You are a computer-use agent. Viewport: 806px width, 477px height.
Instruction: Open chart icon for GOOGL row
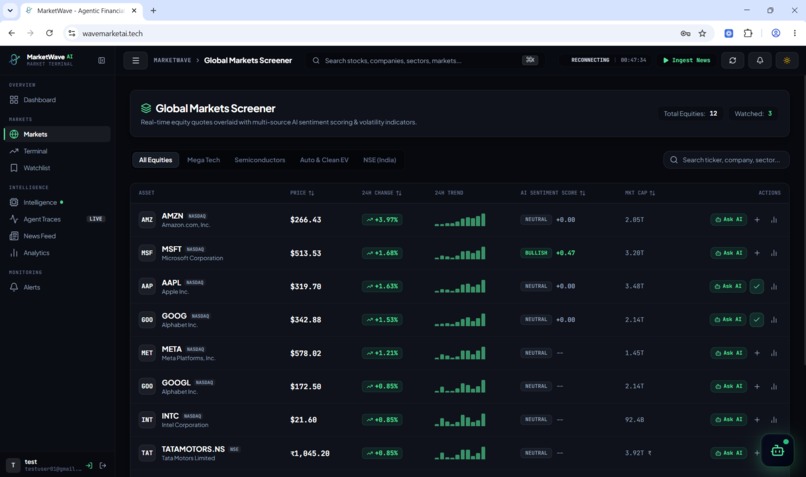tap(774, 386)
